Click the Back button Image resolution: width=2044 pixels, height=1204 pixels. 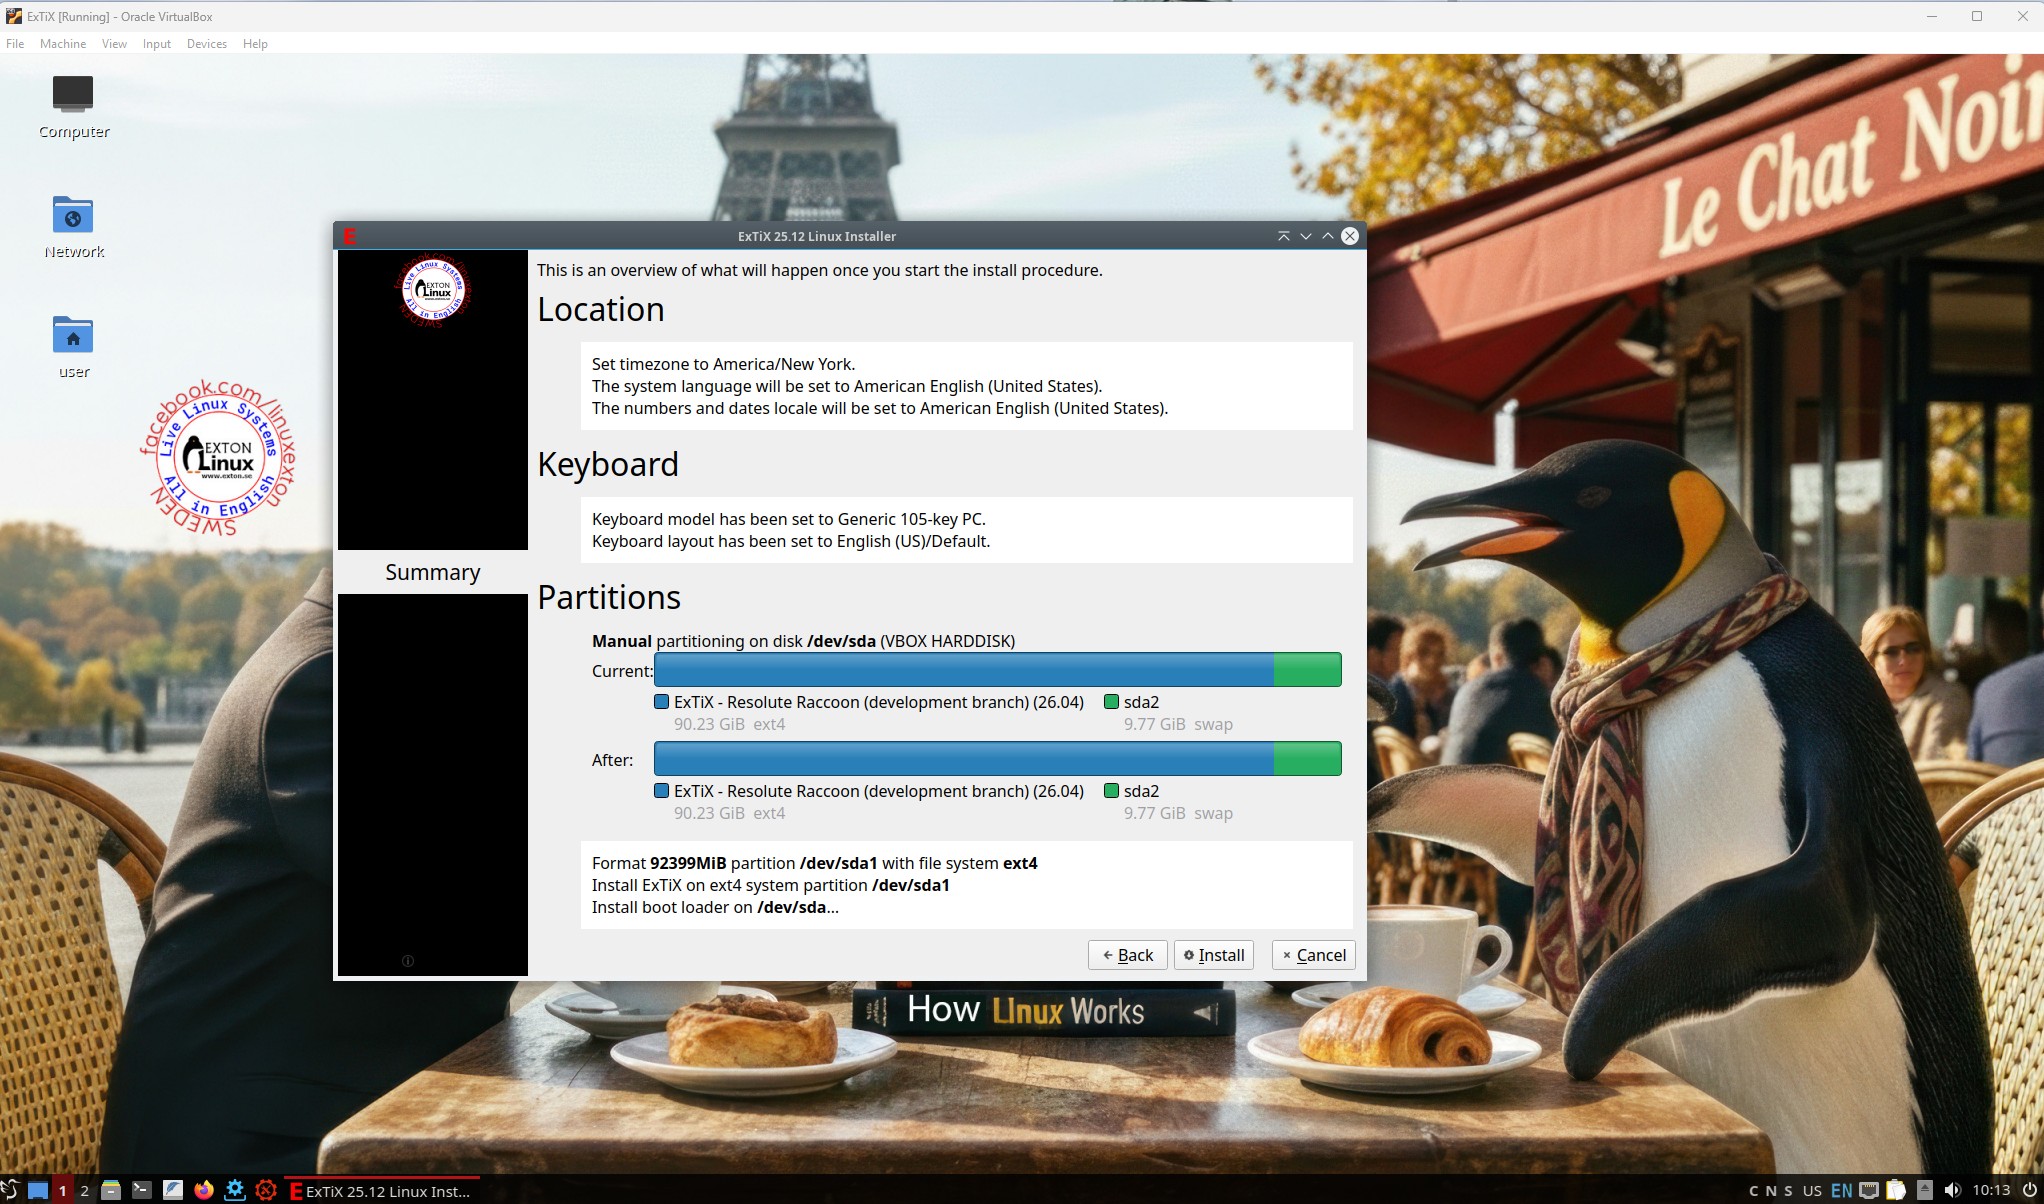click(1127, 955)
